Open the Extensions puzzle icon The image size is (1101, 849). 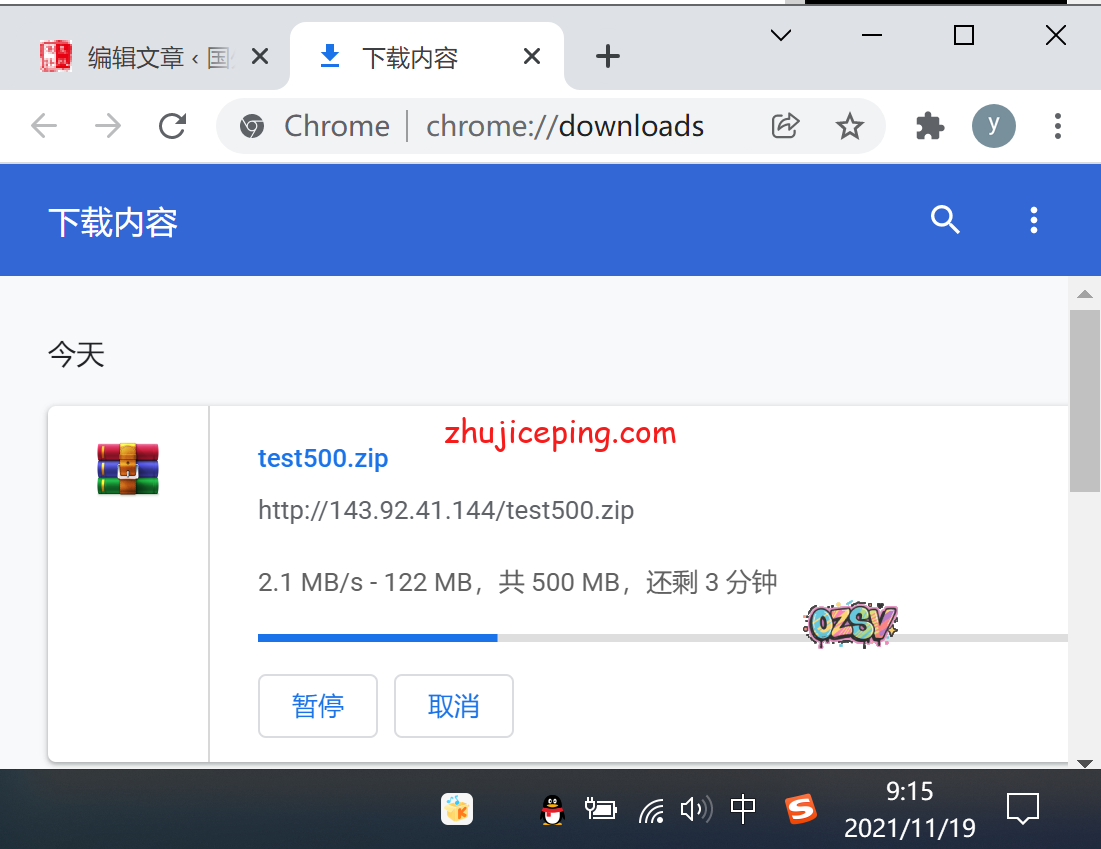tap(930, 126)
